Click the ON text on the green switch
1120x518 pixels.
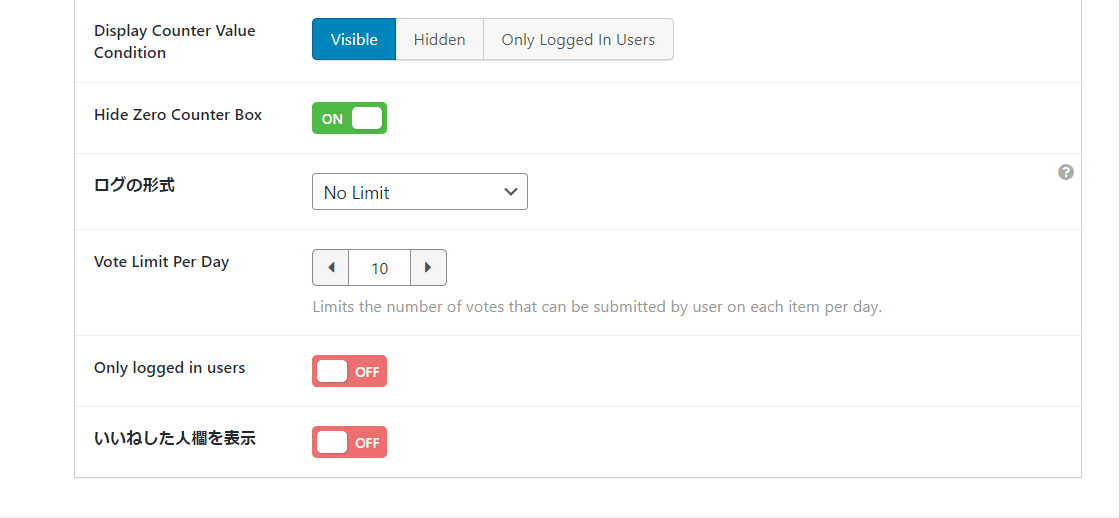pos(332,119)
